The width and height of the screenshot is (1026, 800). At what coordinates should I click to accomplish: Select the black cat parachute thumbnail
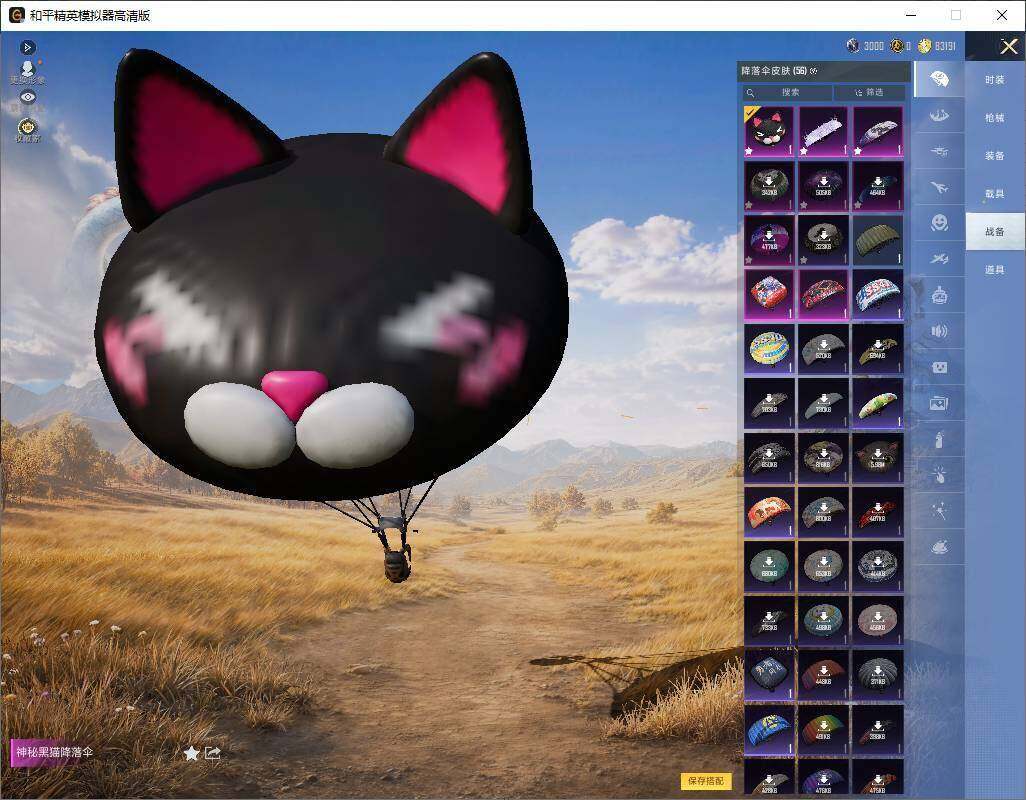pos(769,131)
